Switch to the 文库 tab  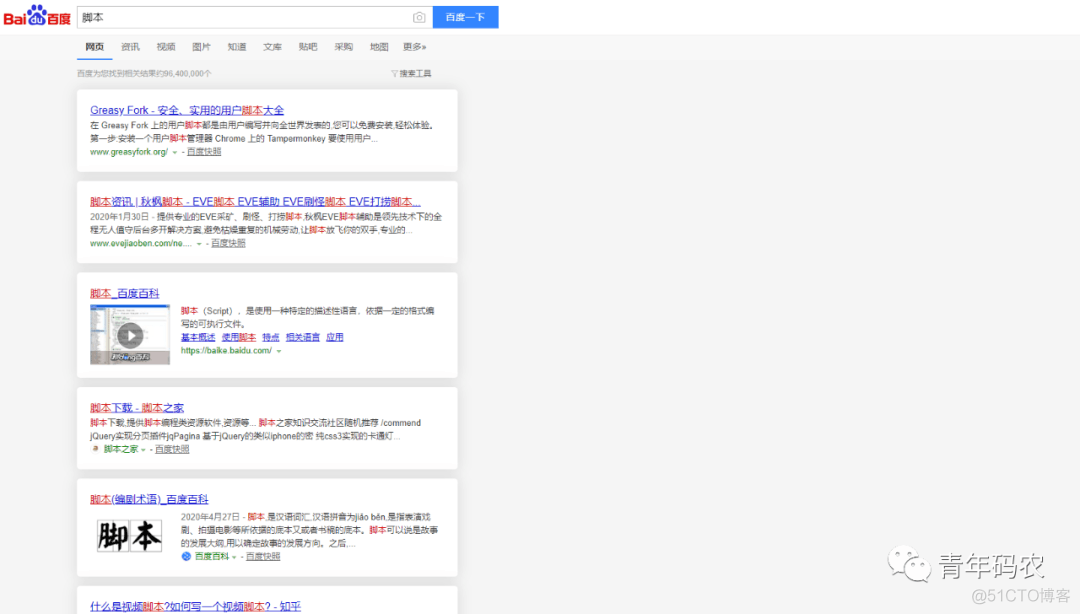[x=272, y=47]
